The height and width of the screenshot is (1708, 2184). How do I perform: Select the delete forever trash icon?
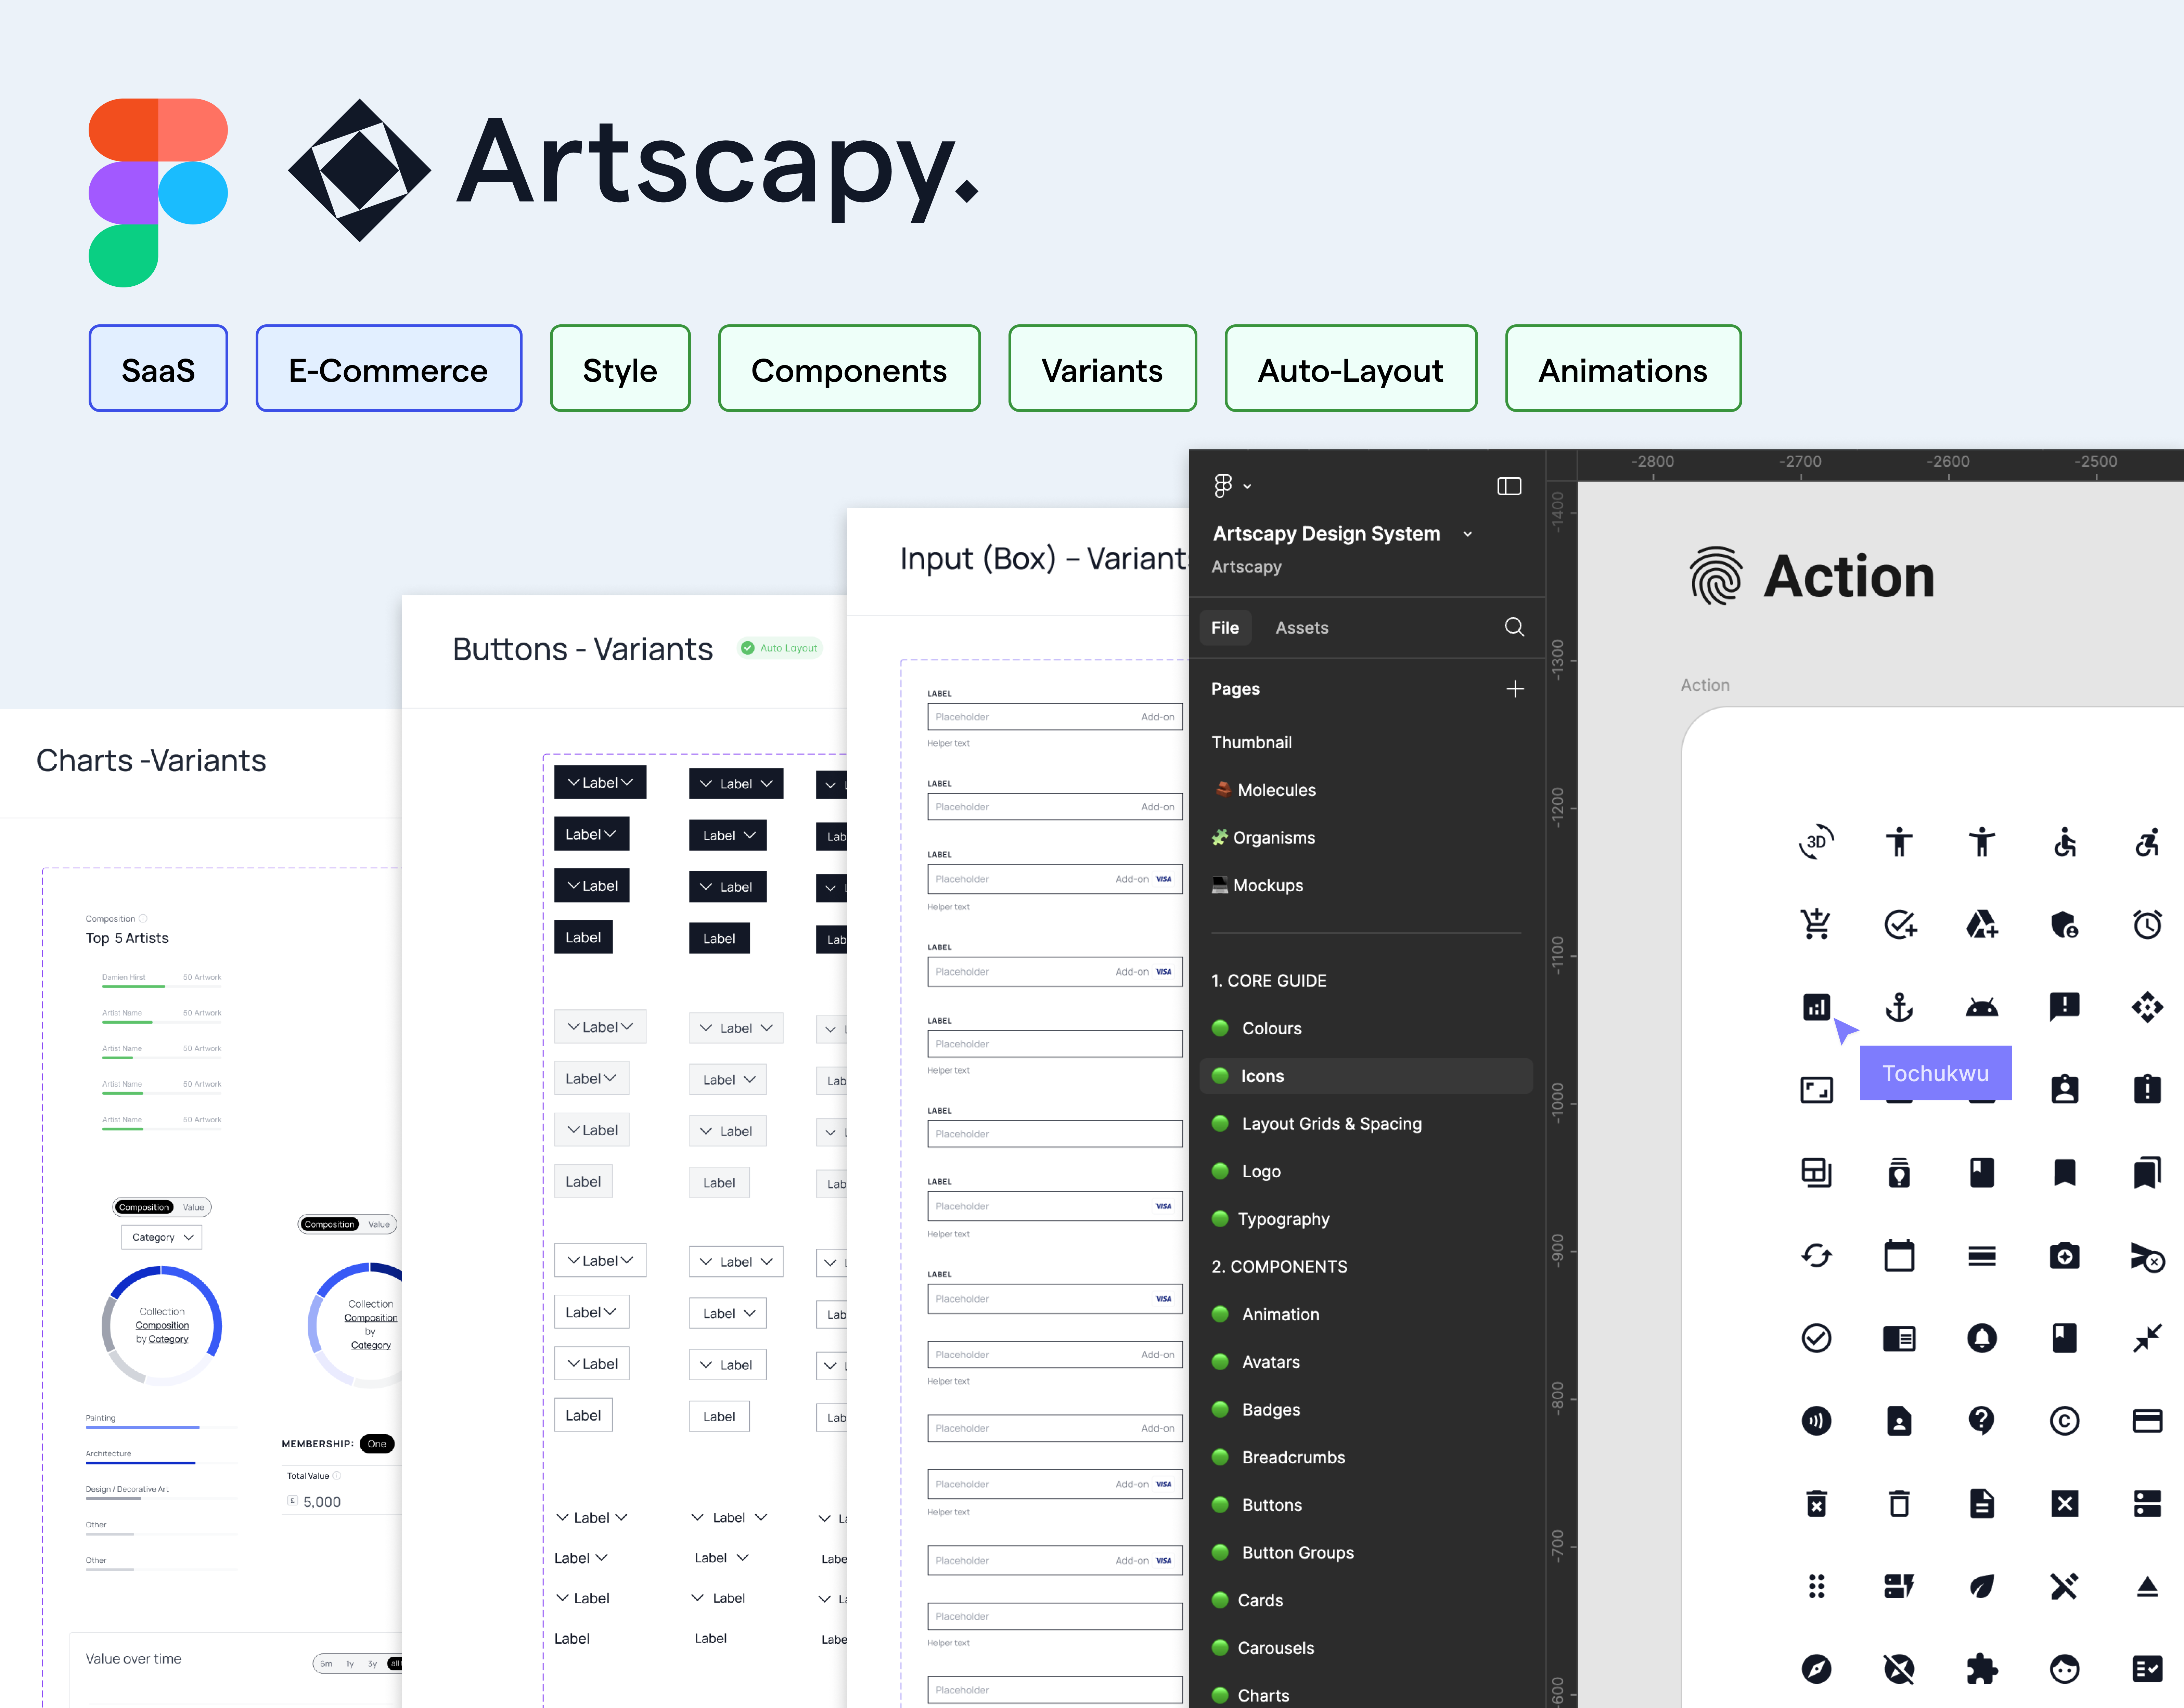pos(1816,1503)
